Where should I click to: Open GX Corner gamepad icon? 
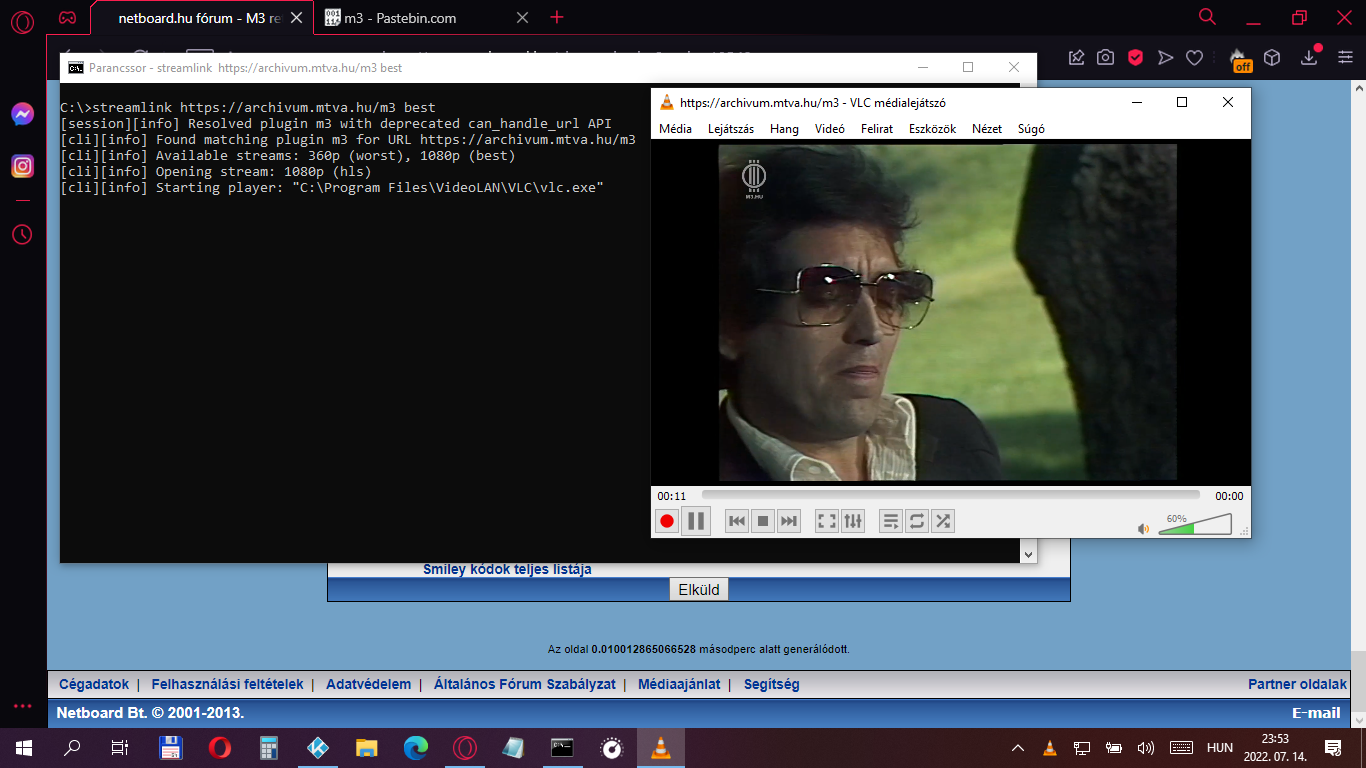(x=67, y=17)
